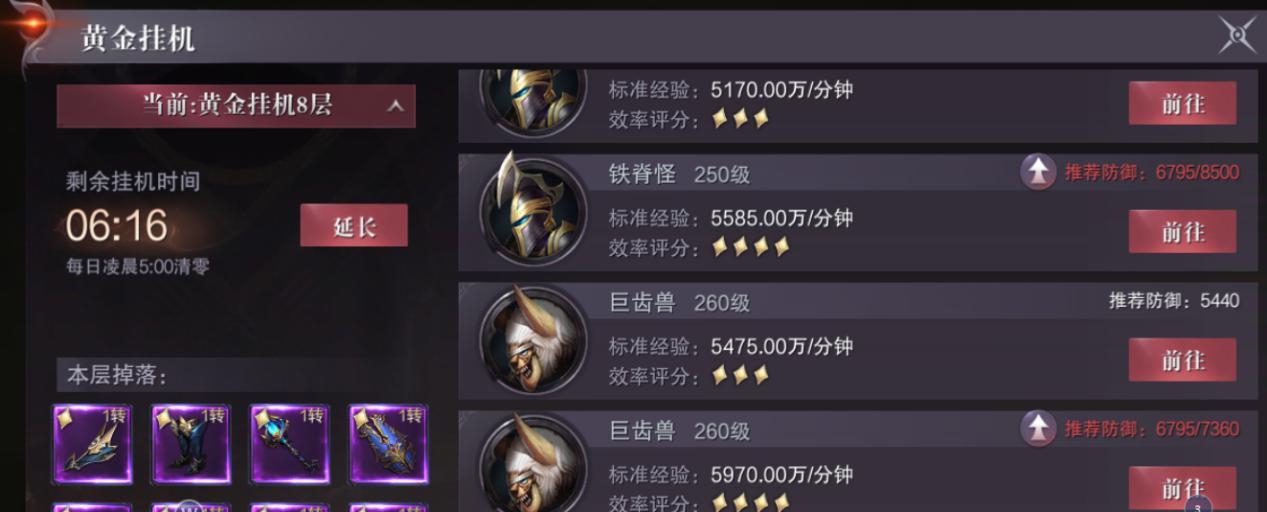Open the fourth drop item (blue shield)
The height and width of the screenshot is (512, 1267).
(x=389, y=445)
